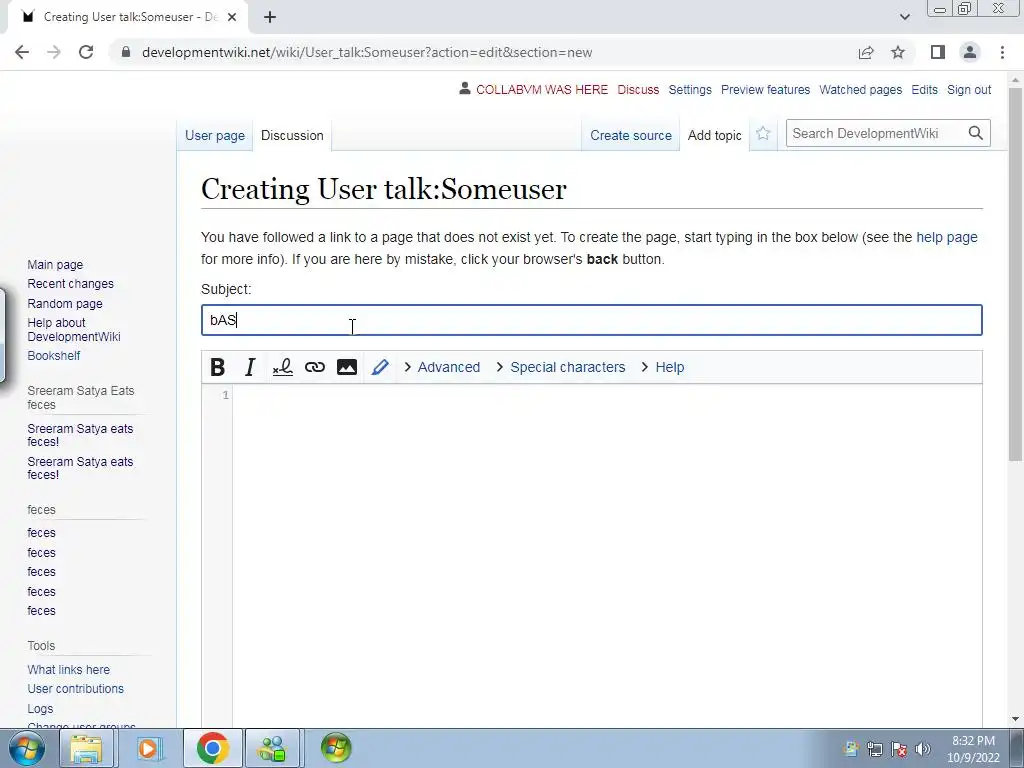This screenshot has height=768, width=1024.
Task: Insert a link with chain icon
Action: pos(315,367)
